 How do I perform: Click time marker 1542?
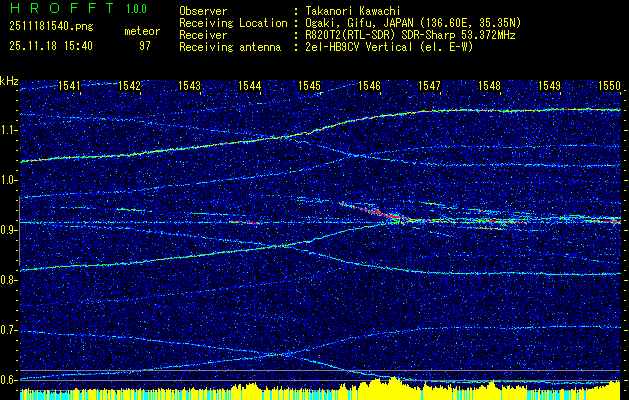(x=129, y=85)
